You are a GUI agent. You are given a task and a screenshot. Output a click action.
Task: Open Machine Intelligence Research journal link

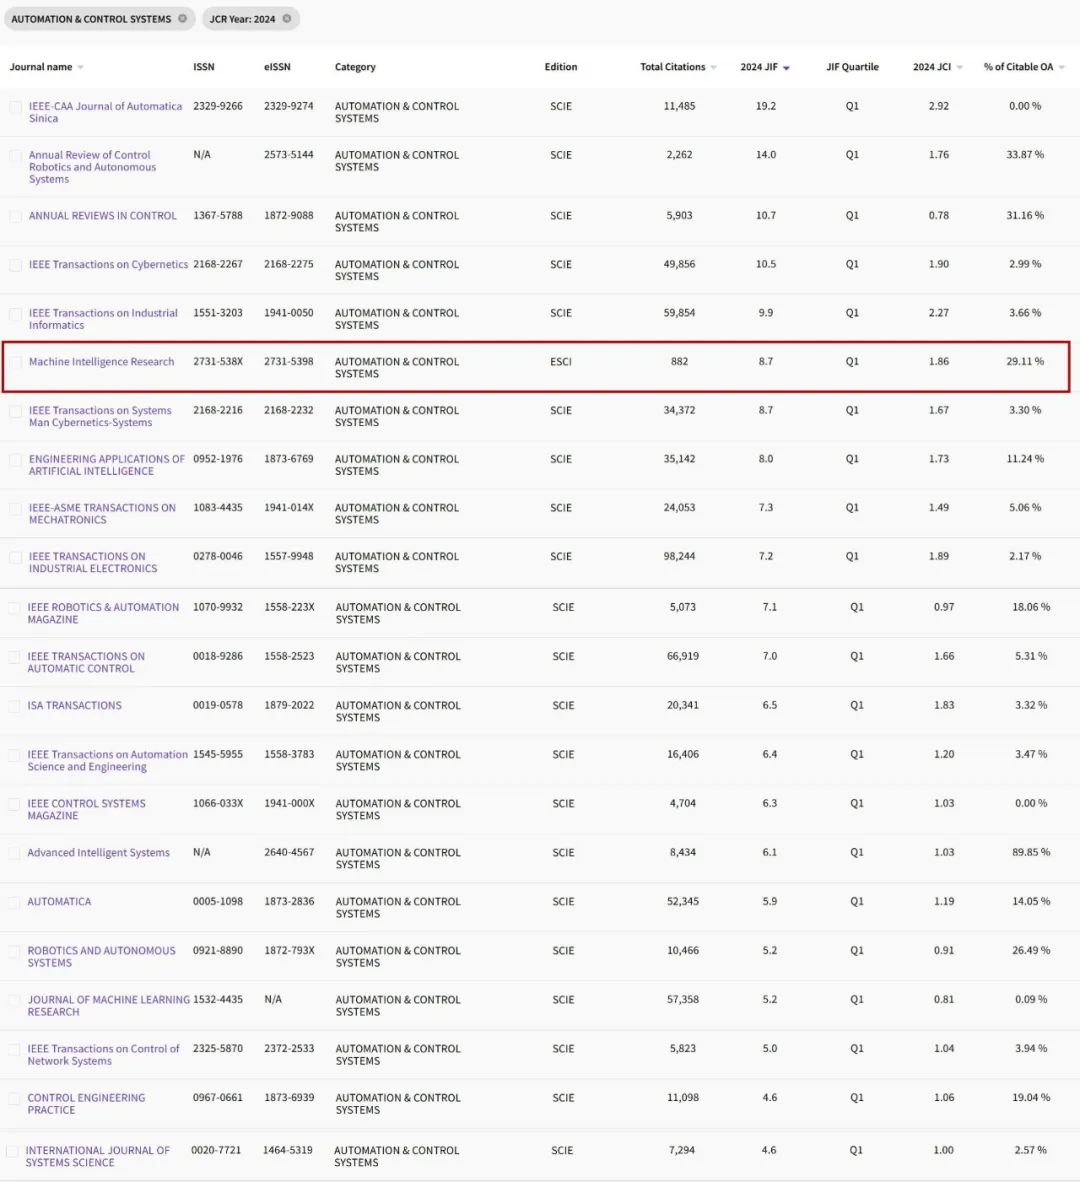click(101, 362)
